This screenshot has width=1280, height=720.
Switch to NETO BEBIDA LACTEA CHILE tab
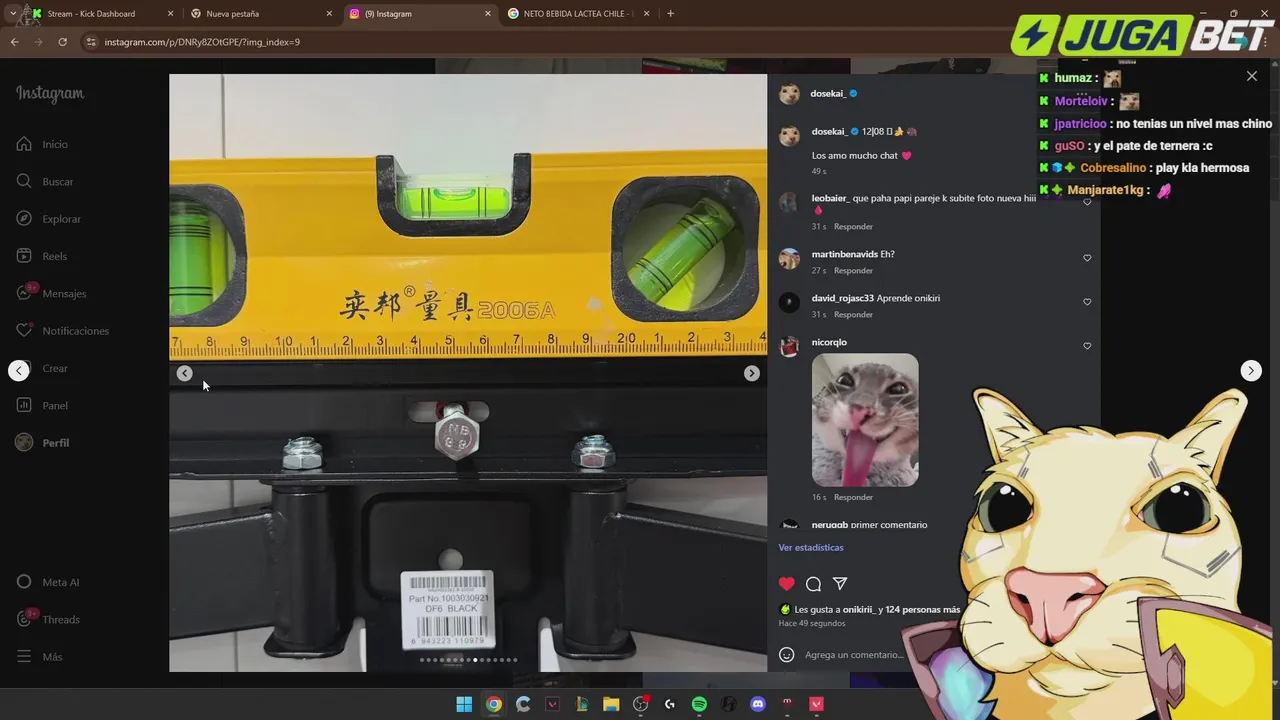tap(577, 14)
